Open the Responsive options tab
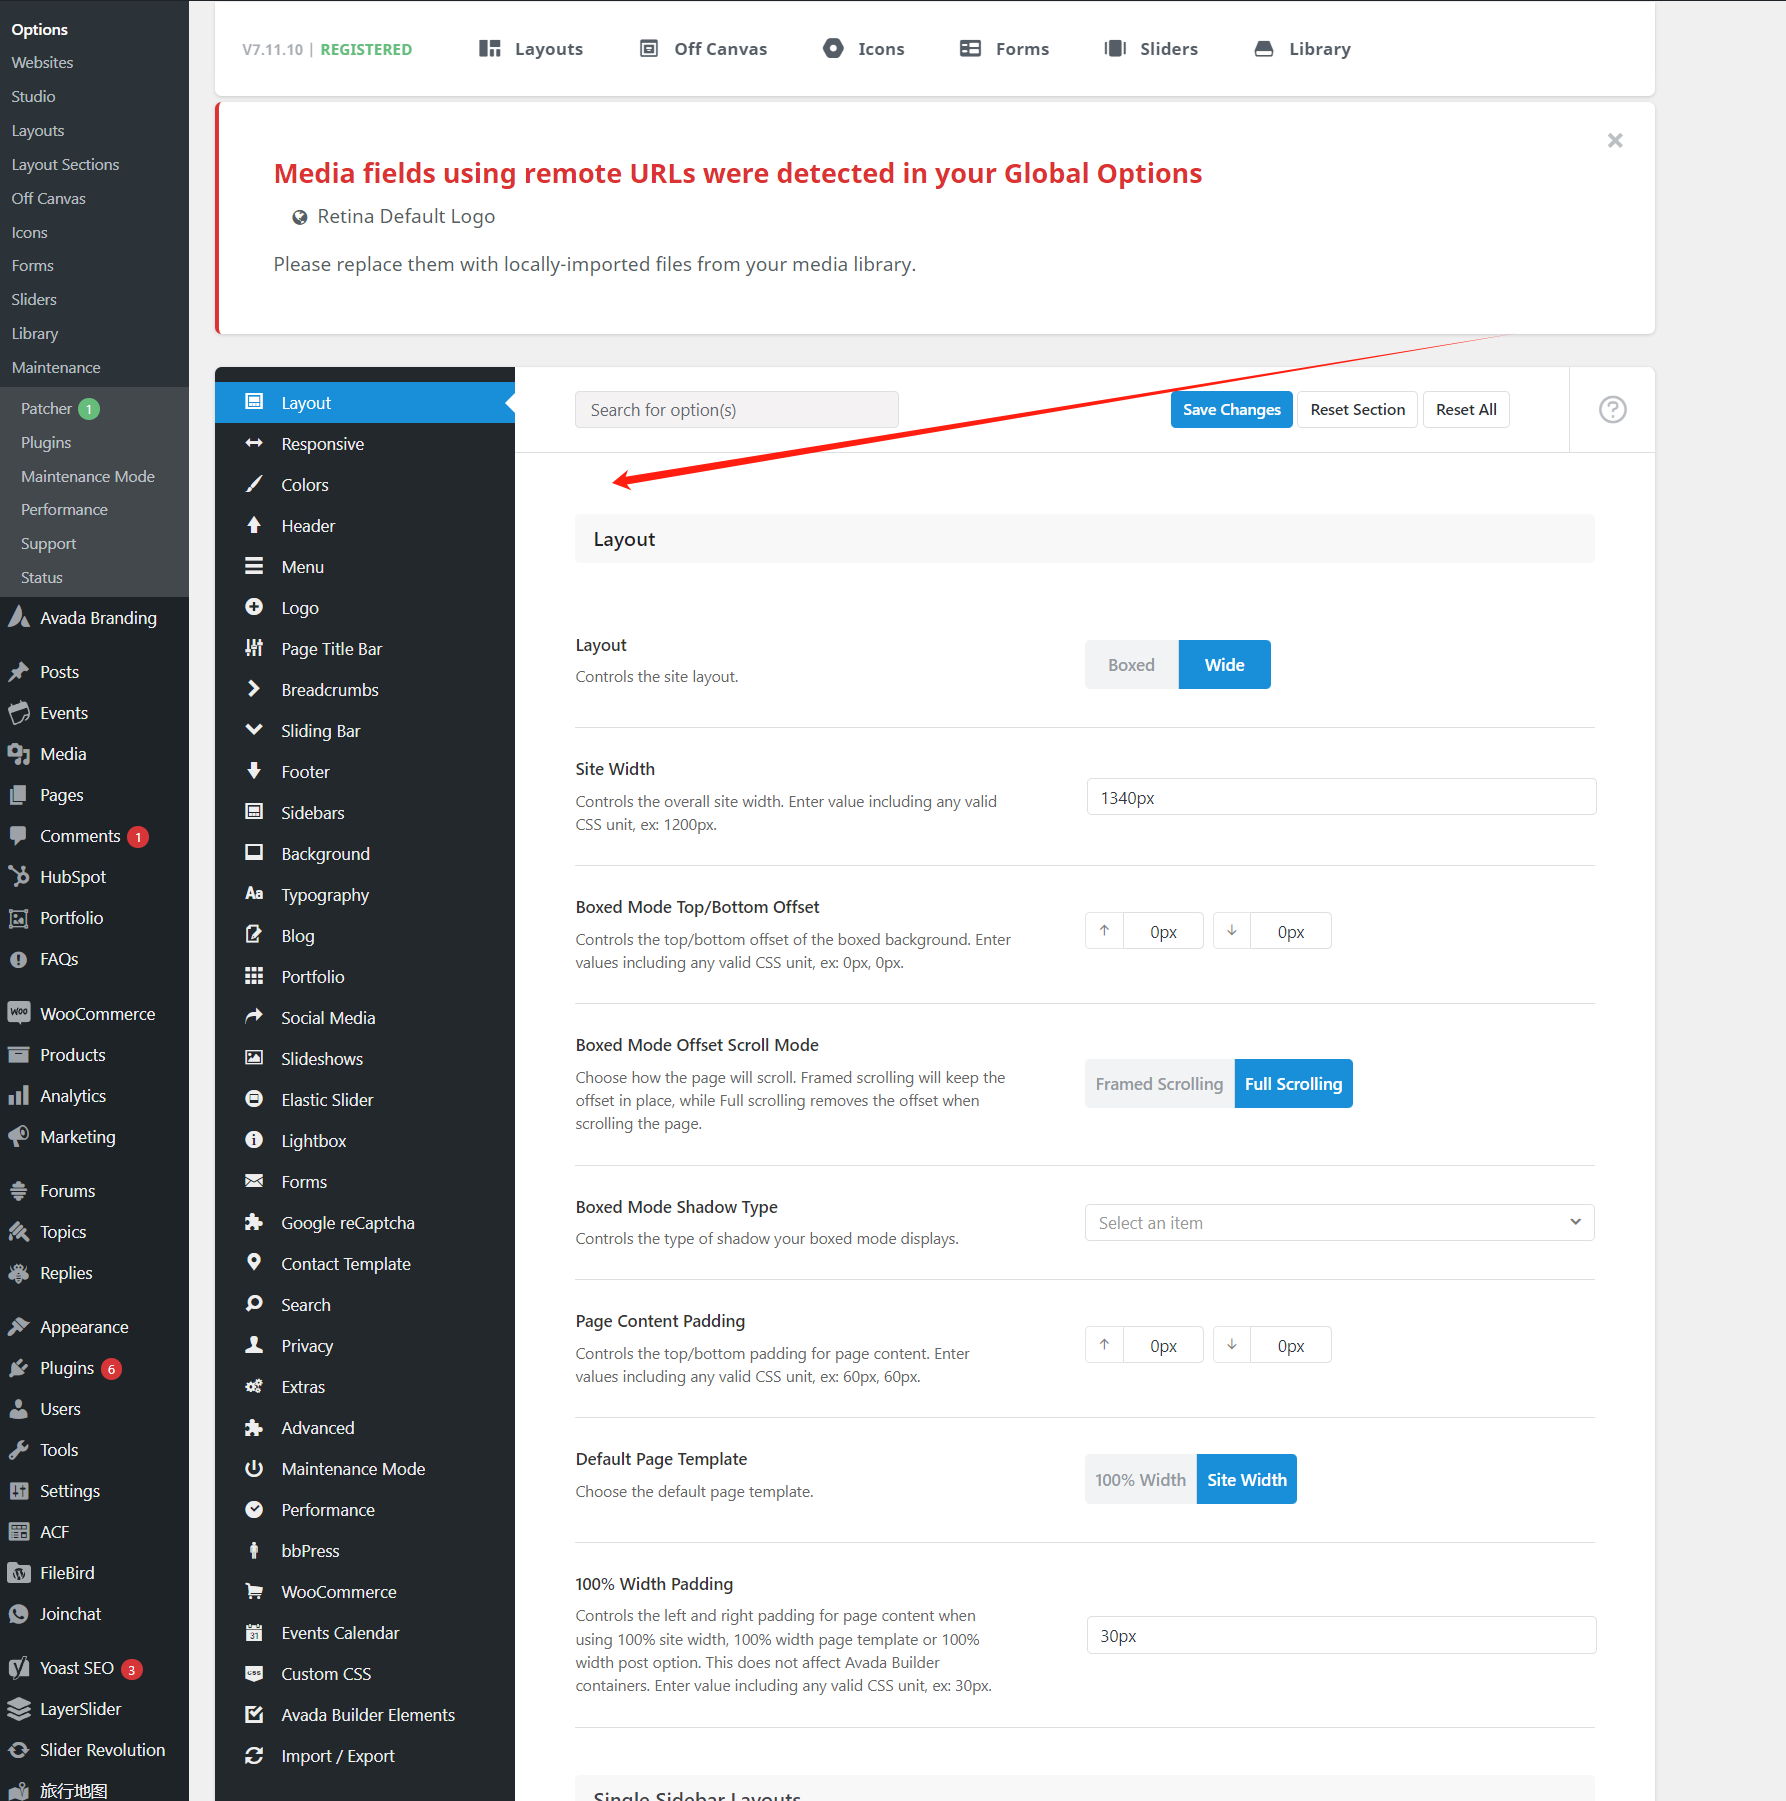The image size is (1786, 1801). point(322,444)
